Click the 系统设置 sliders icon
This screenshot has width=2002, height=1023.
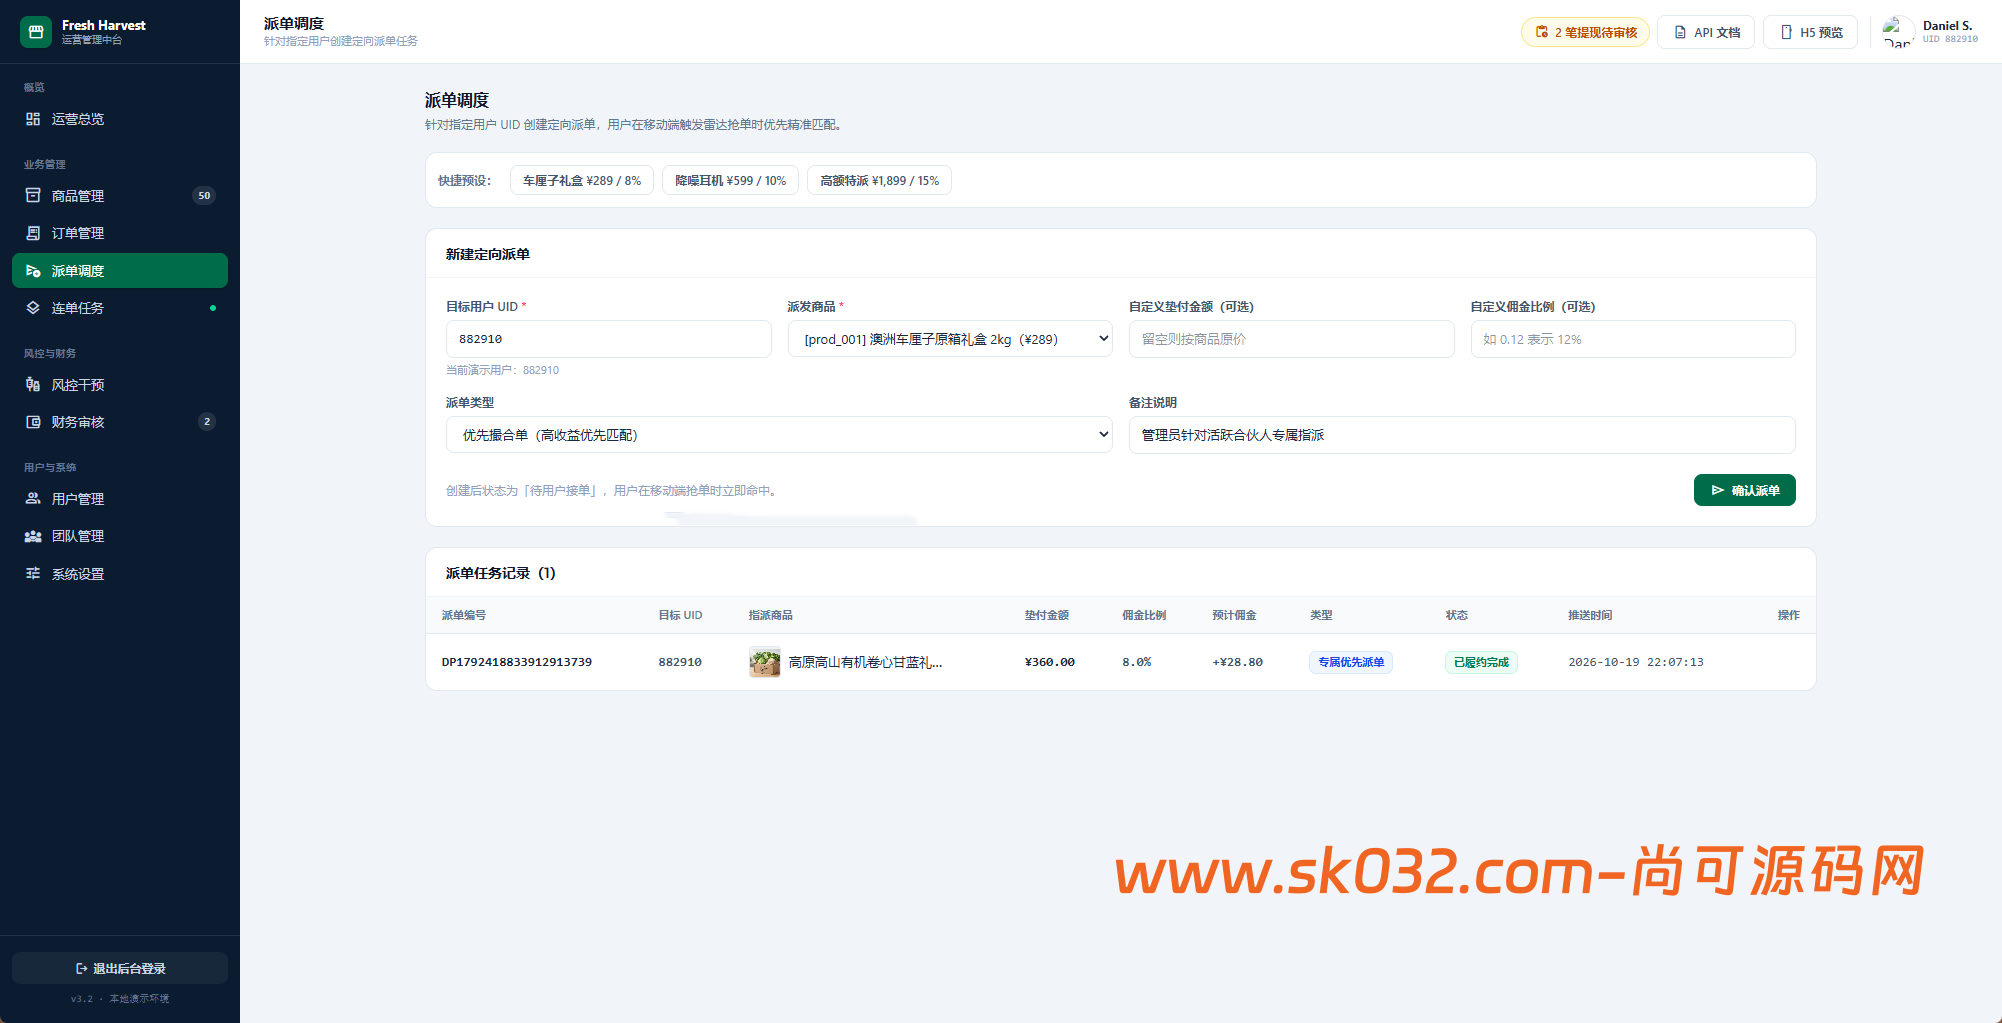click(33, 574)
